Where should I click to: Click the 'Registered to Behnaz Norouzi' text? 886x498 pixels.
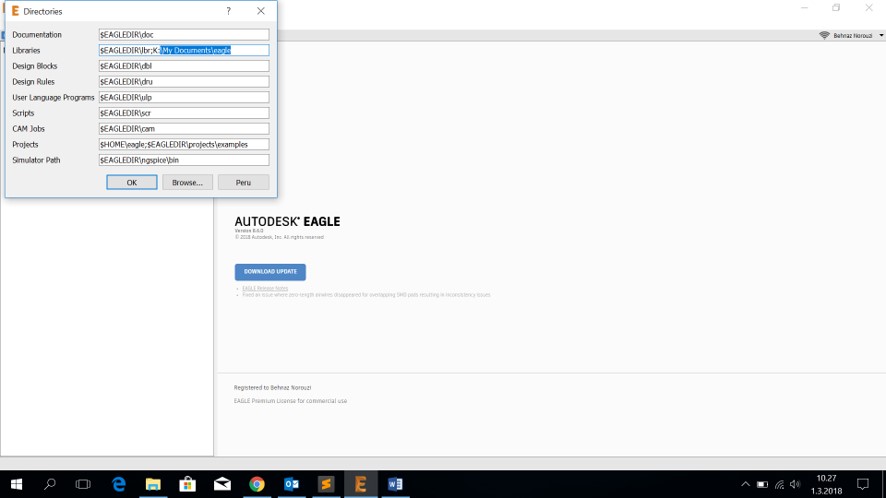pos(272,388)
